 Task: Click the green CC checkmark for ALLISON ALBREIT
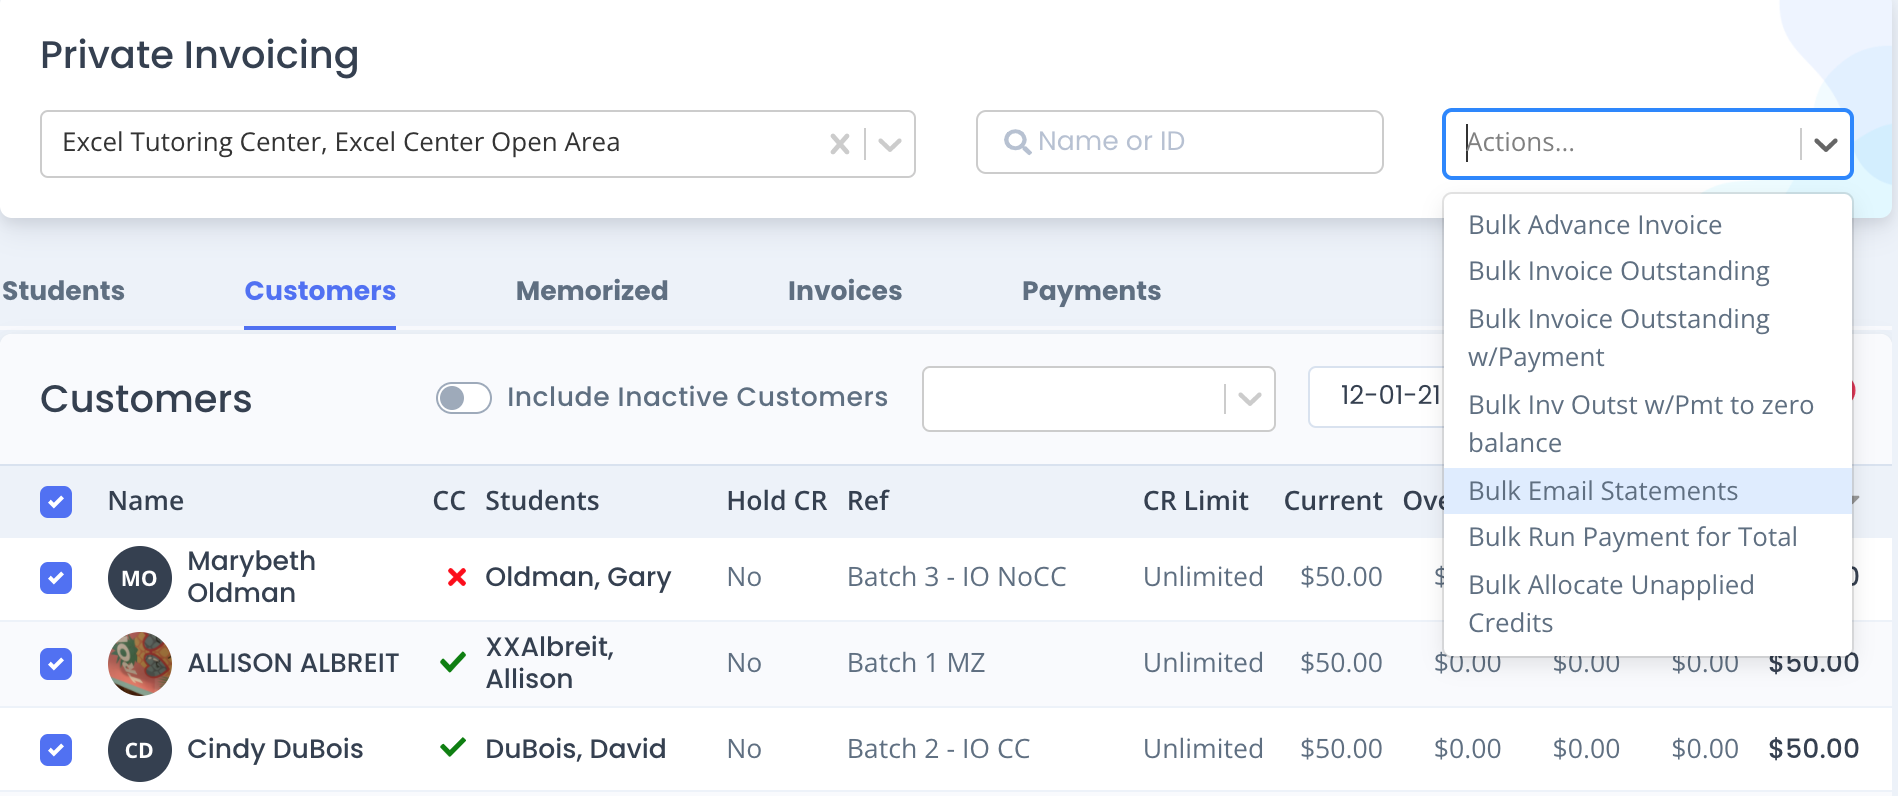point(453,662)
